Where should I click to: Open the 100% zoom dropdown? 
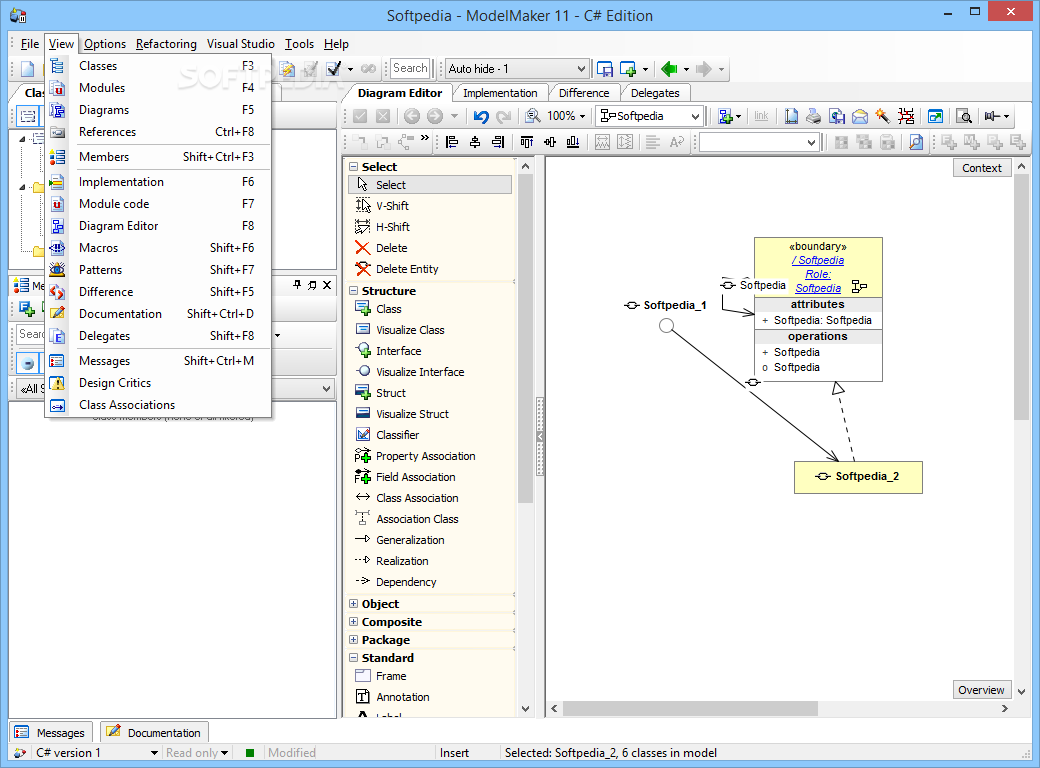(x=582, y=117)
